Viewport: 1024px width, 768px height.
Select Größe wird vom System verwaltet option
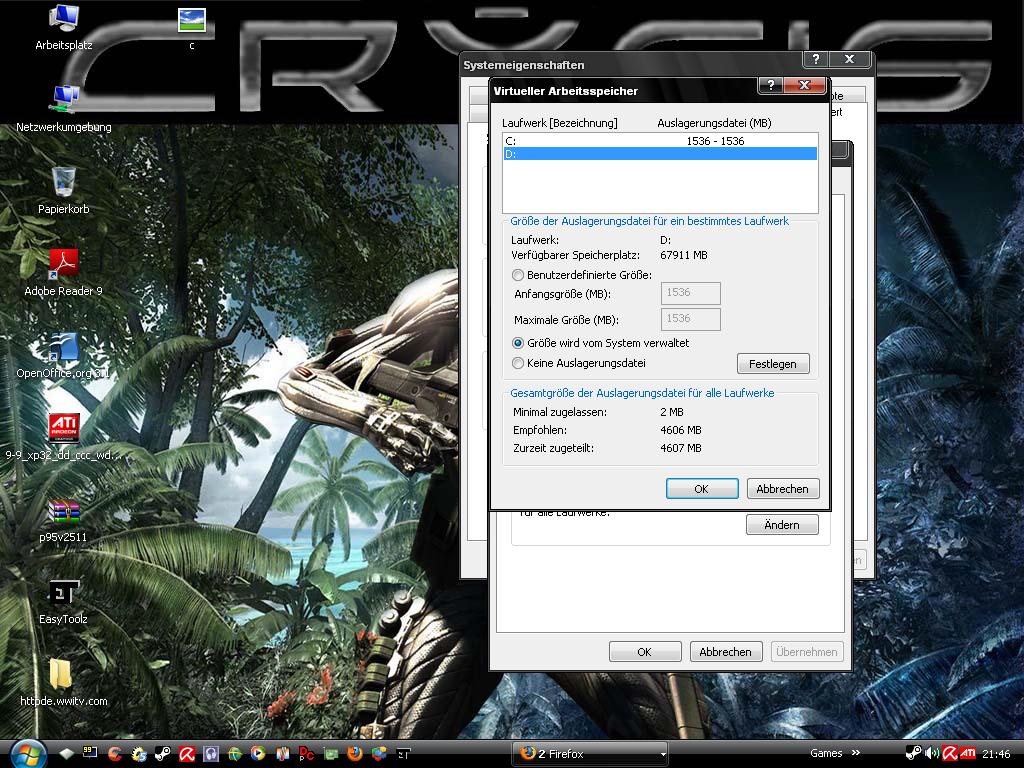pos(601,343)
